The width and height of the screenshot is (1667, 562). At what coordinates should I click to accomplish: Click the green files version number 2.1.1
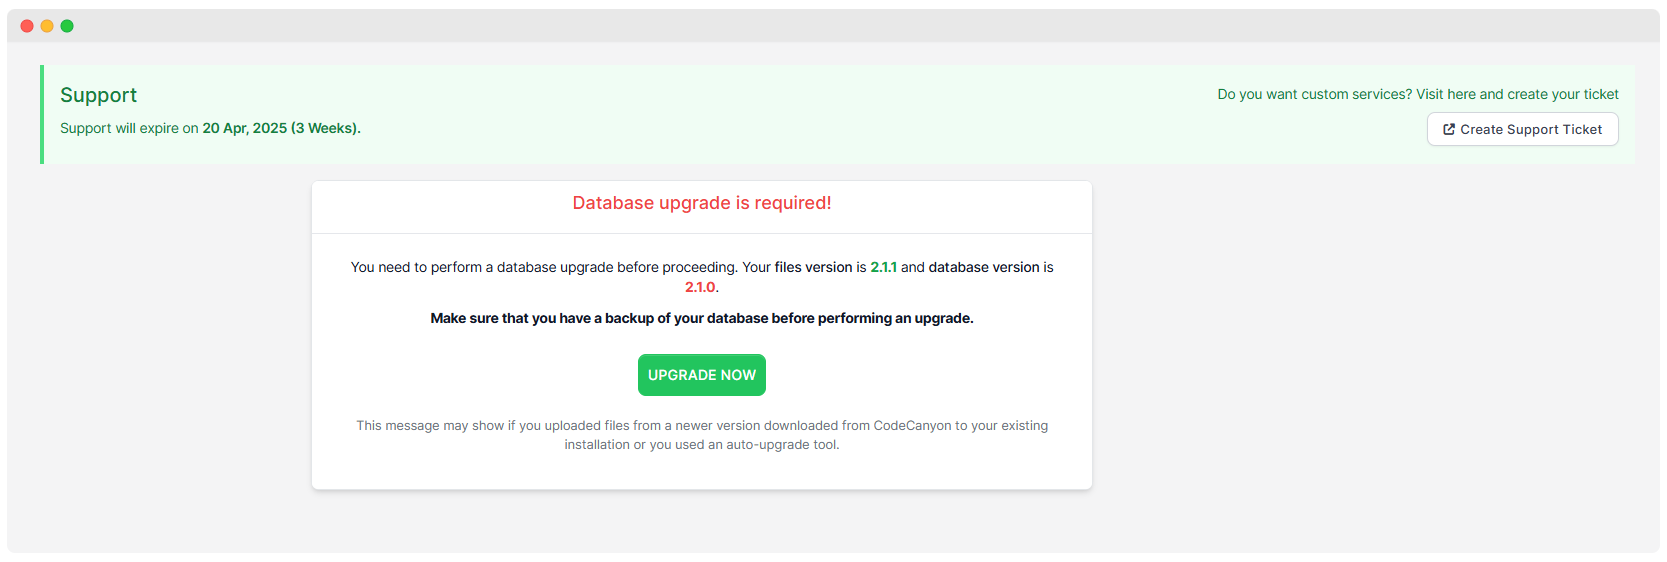(883, 267)
